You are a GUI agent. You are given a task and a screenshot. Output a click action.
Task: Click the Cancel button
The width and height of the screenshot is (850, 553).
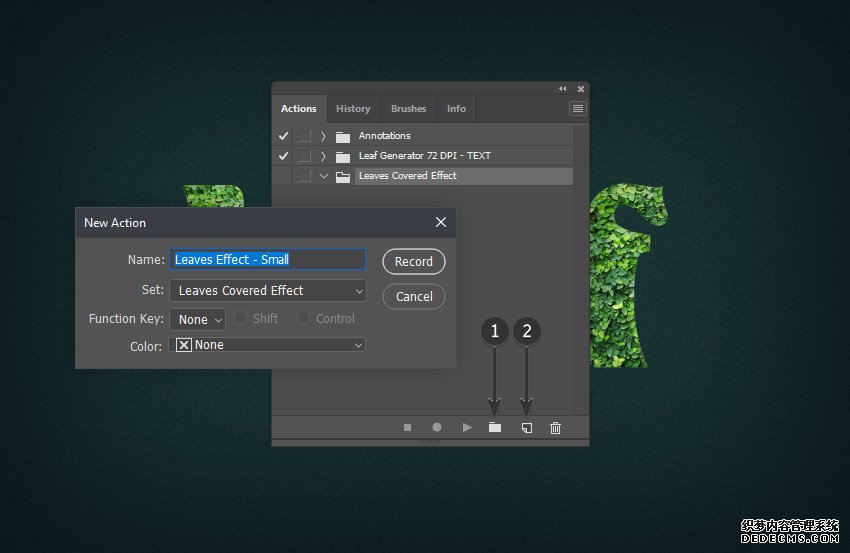coord(414,297)
